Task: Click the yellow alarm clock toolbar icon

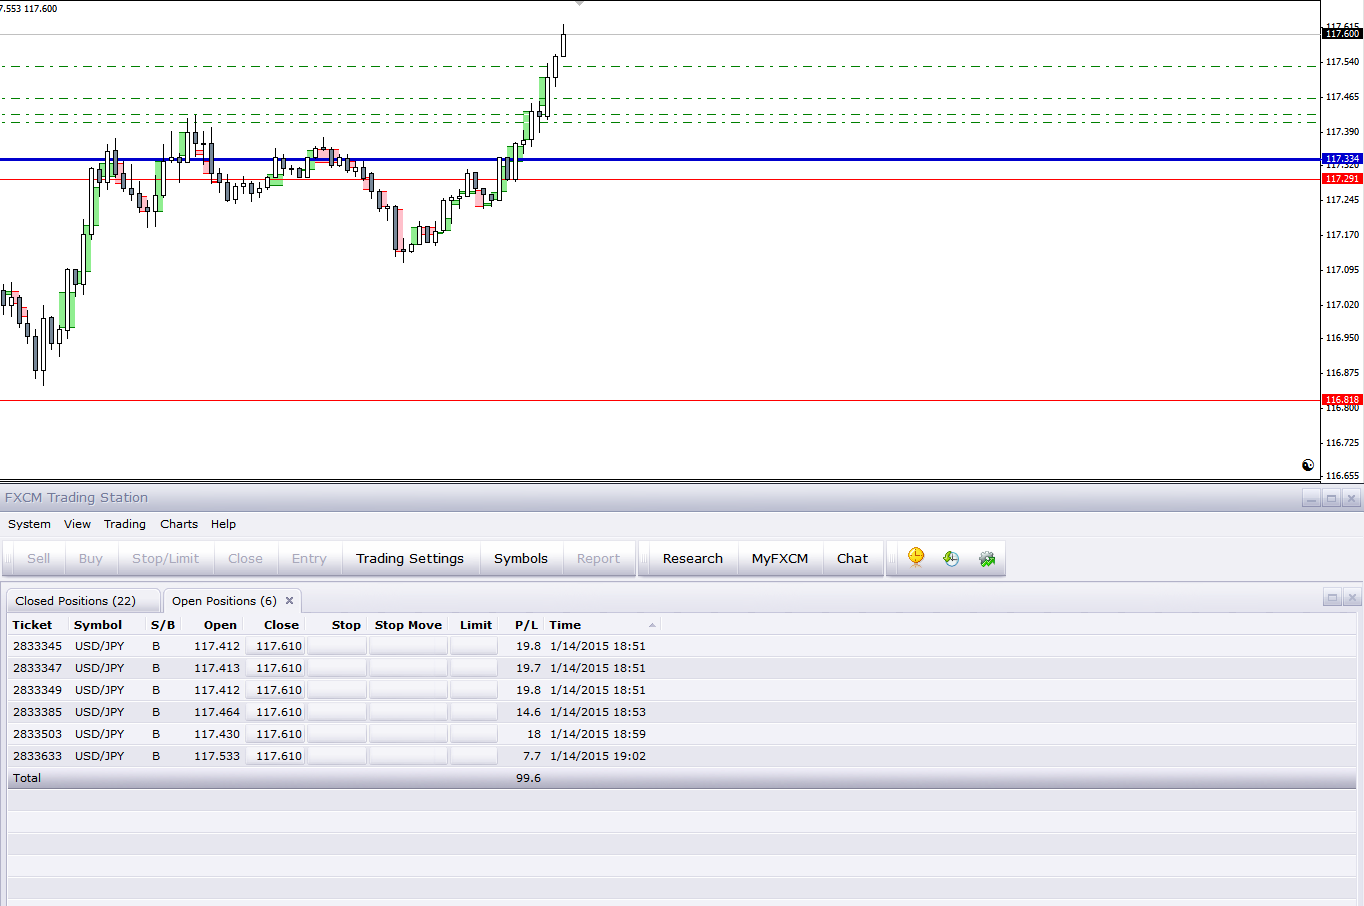Action: [916, 558]
